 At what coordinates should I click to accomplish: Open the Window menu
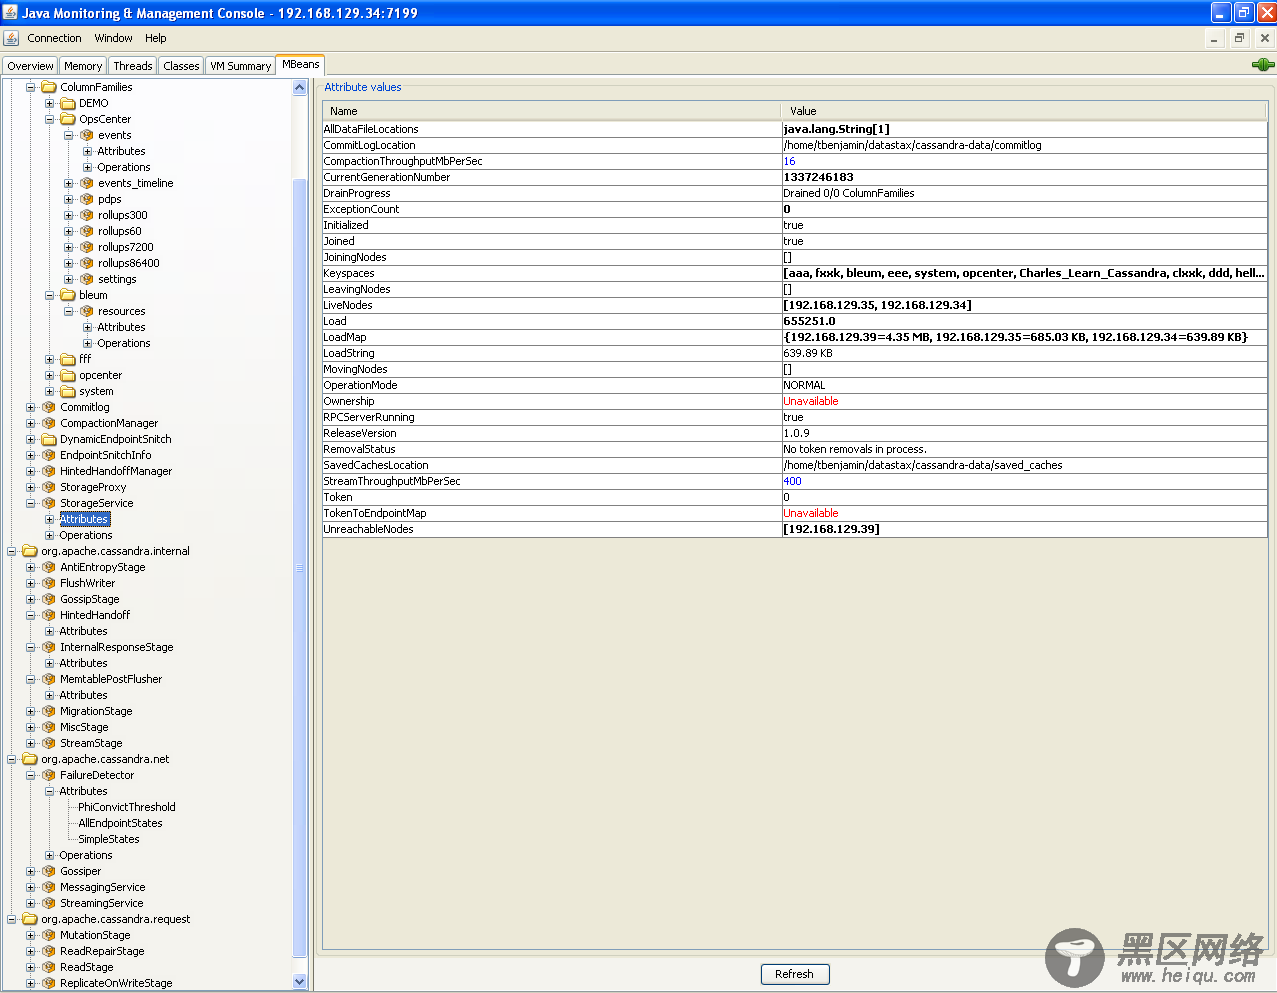(x=113, y=38)
